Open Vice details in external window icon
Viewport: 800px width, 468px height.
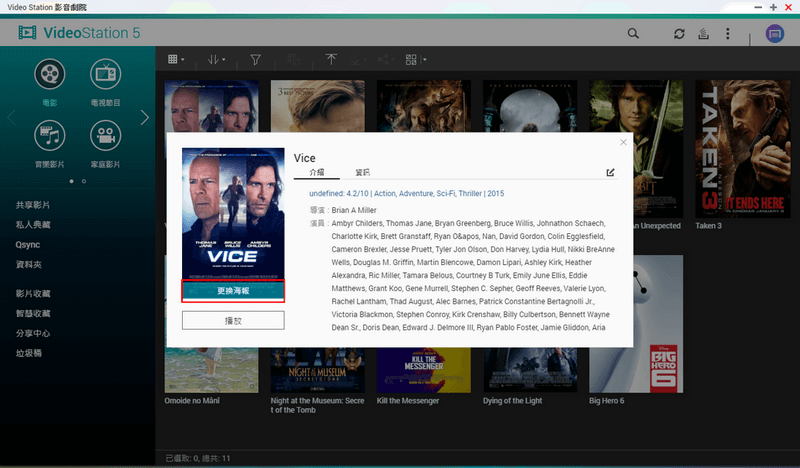(x=610, y=173)
